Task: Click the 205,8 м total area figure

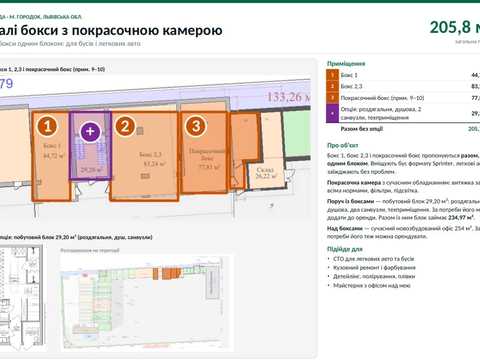Action: coord(455,27)
